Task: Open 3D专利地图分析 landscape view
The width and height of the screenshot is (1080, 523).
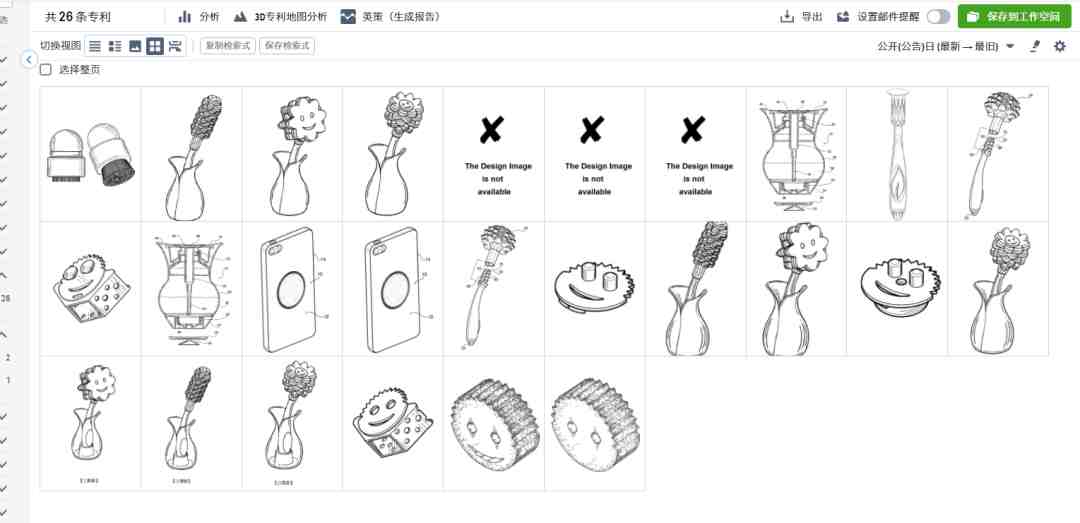Action: pos(280,17)
